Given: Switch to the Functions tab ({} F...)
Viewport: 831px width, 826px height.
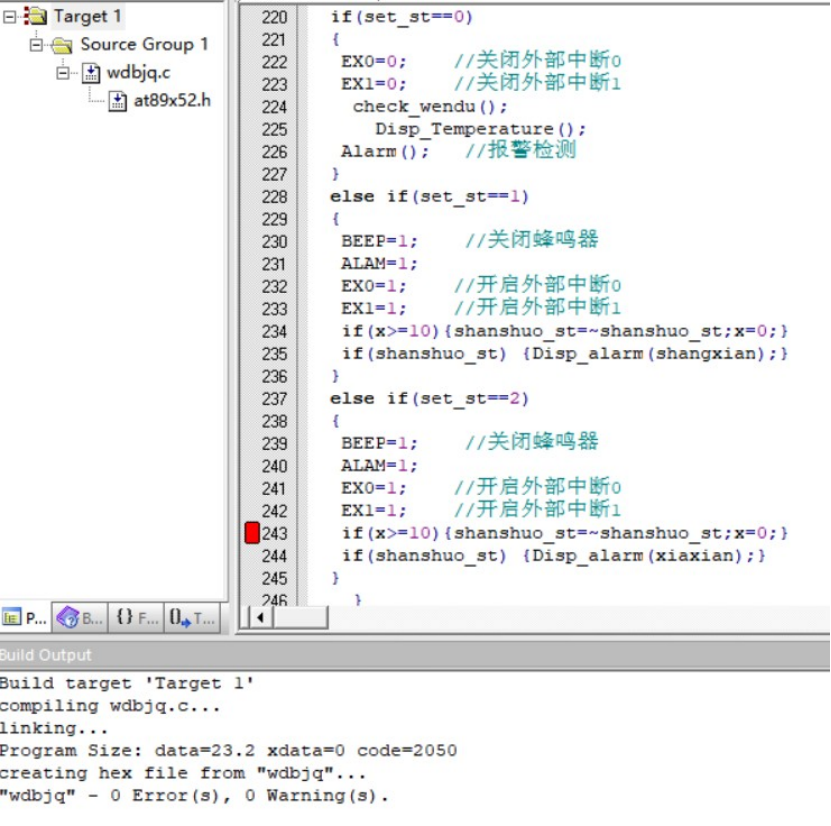Looking at the screenshot, I should 137,618.
